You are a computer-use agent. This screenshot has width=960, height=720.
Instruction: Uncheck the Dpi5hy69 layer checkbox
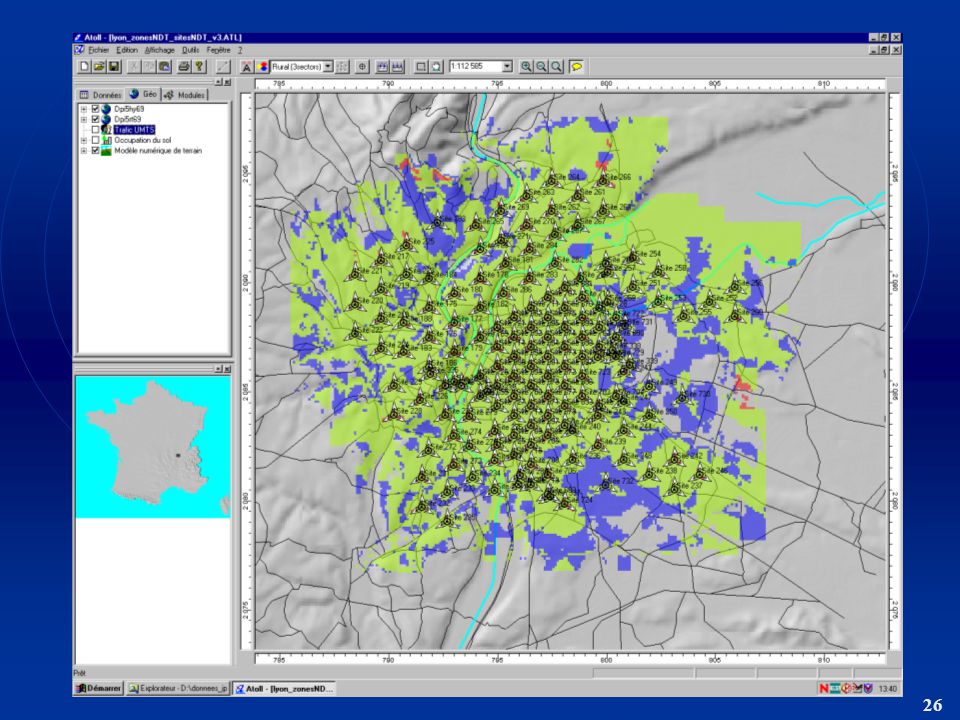click(x=95, y=109)
